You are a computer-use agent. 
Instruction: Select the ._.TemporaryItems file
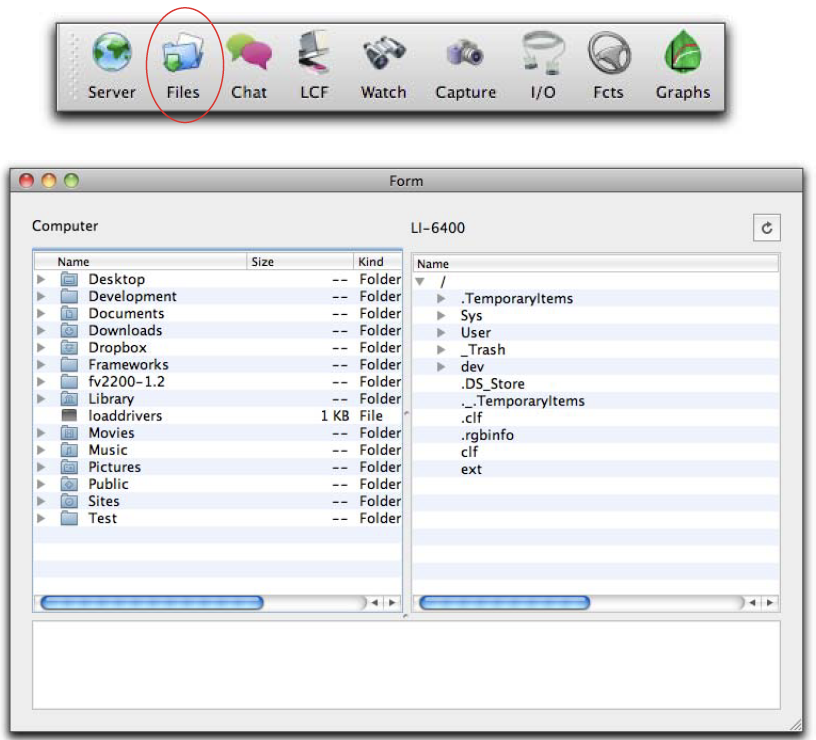(x=522, y=401)
